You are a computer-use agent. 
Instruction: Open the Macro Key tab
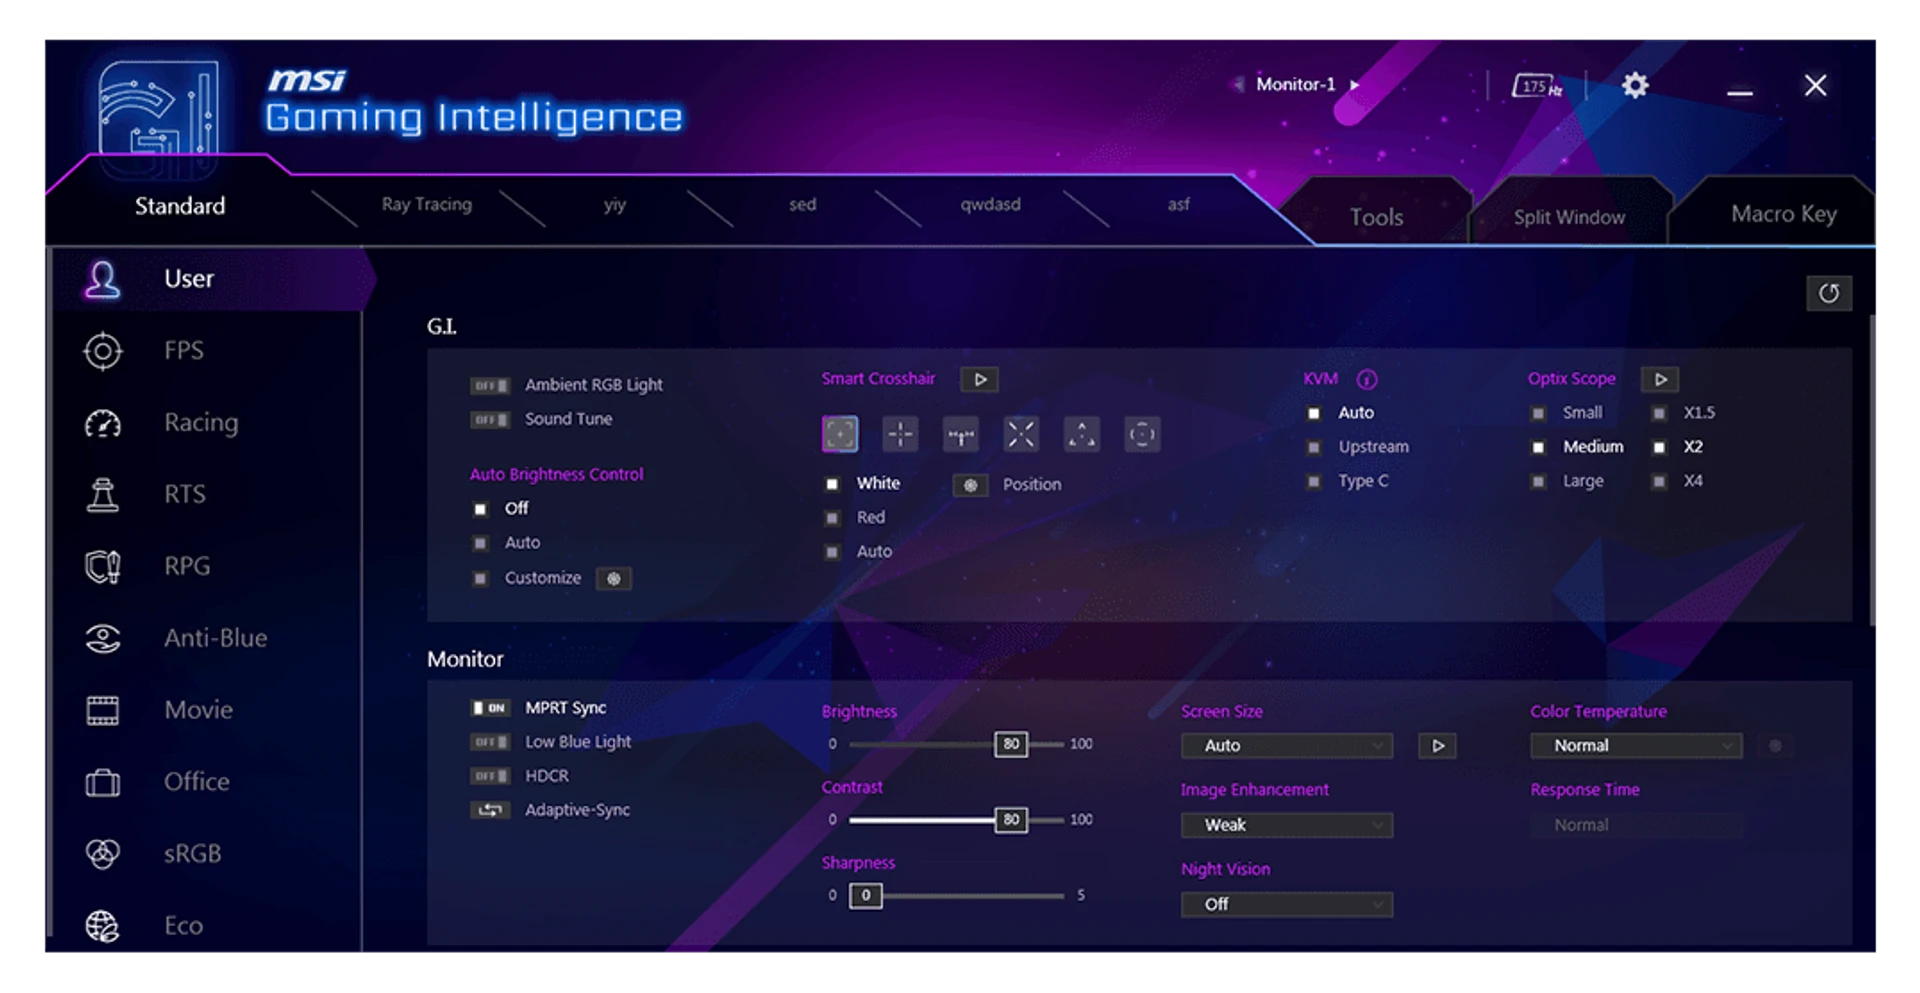(1783, 214)
